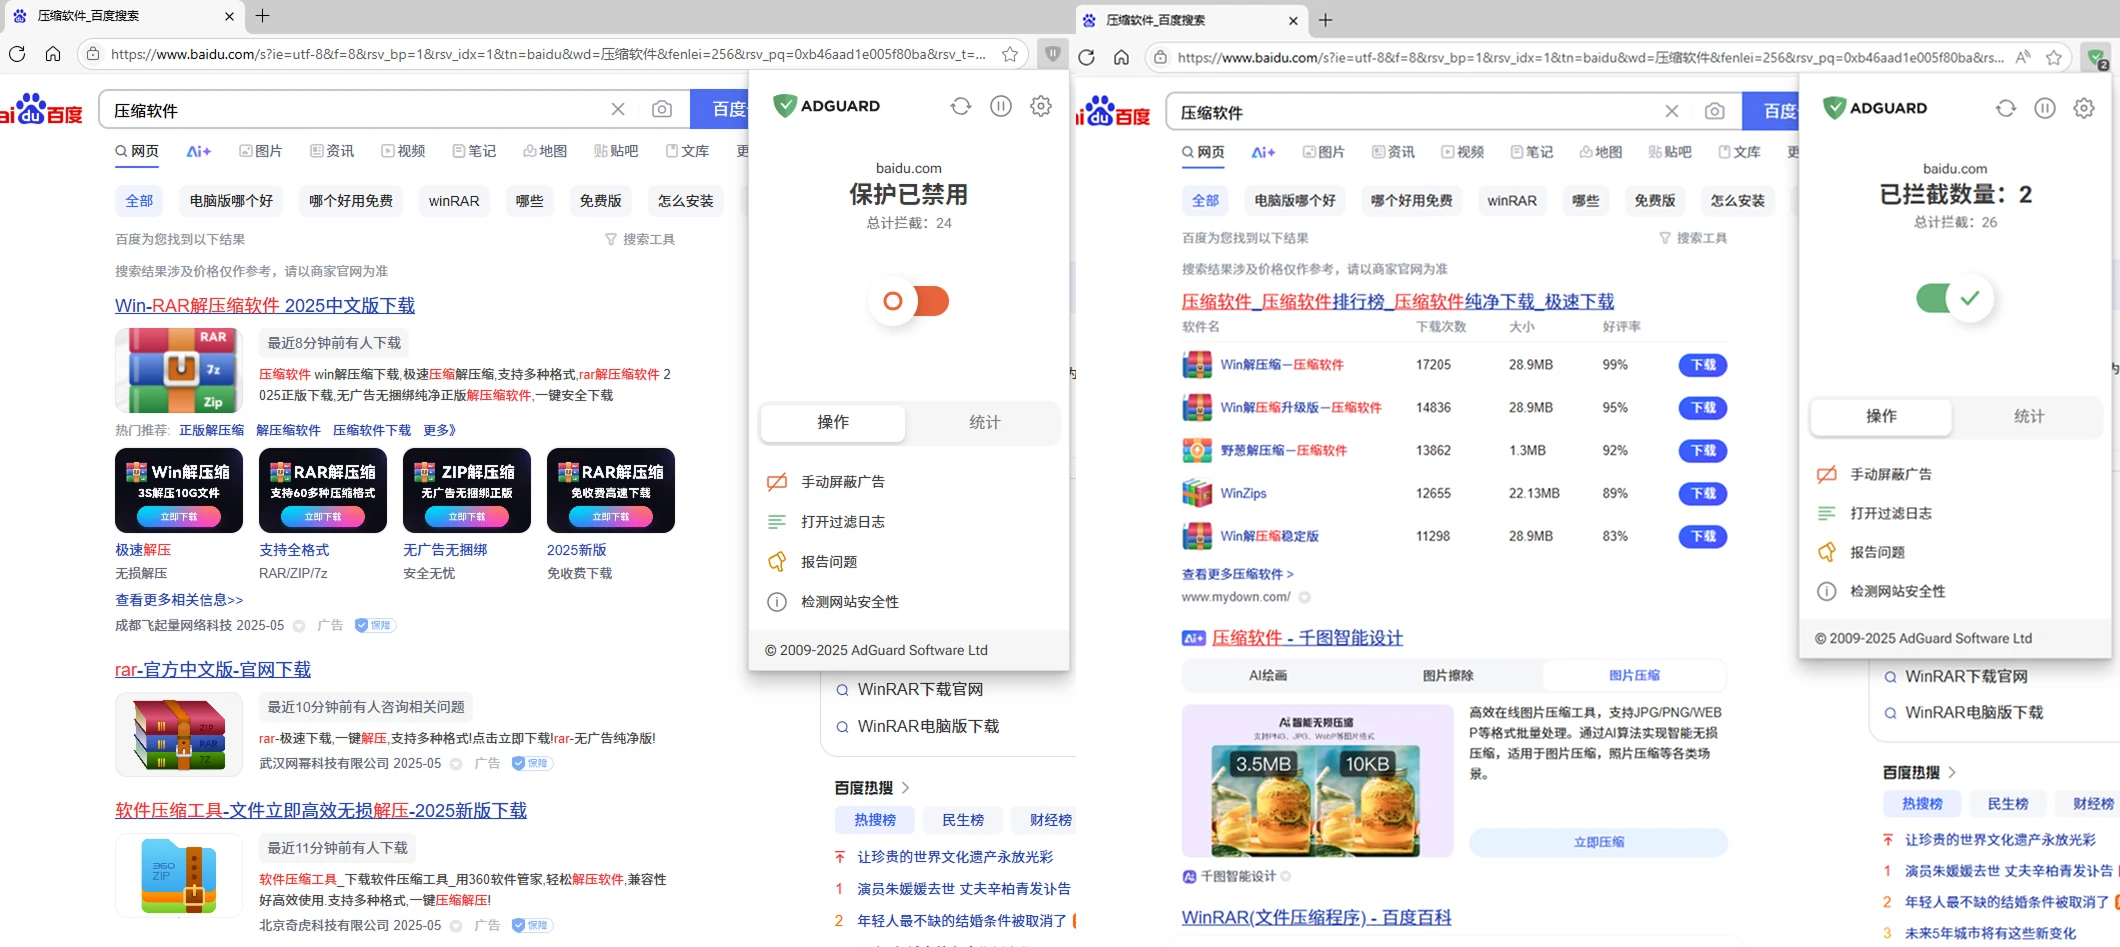The width and height of the screenshot is (2120, 947).
Task: Open Win-RAR解压缩软件 2025中文版下载 result
Action: [x=265, y=305]
